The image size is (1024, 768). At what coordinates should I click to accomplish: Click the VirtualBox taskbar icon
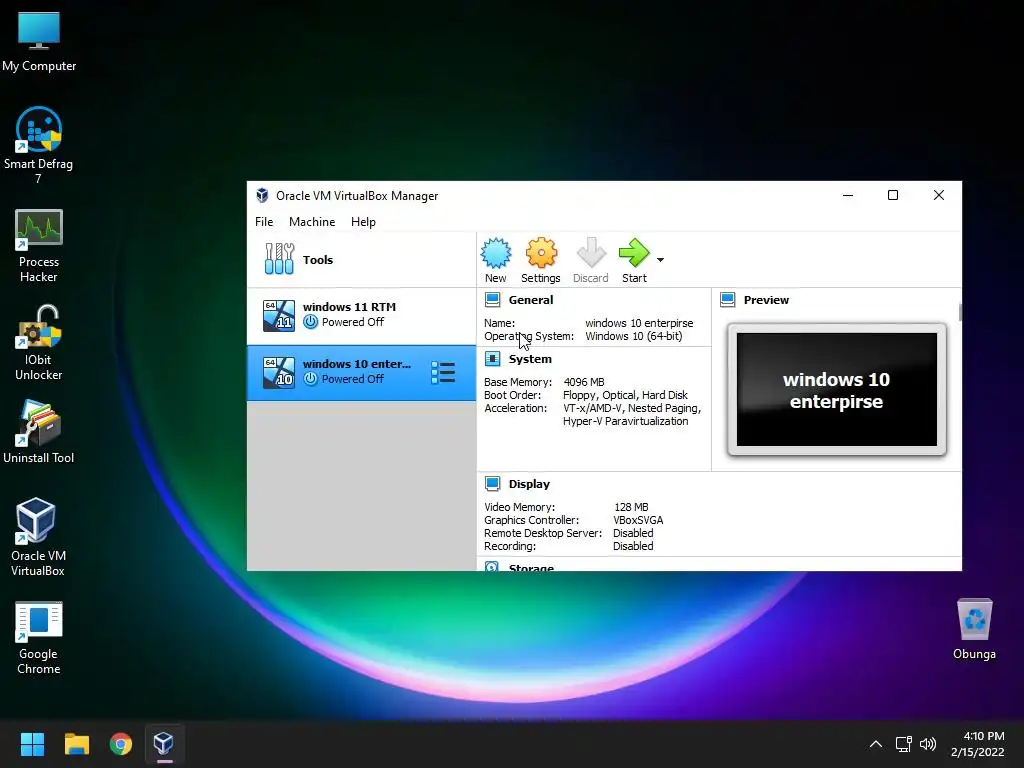click(164, 744)
